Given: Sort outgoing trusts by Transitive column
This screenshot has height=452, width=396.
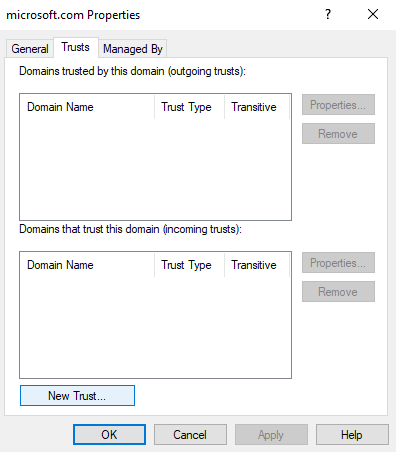Looking at the screenshot, I should pos(257,107).
